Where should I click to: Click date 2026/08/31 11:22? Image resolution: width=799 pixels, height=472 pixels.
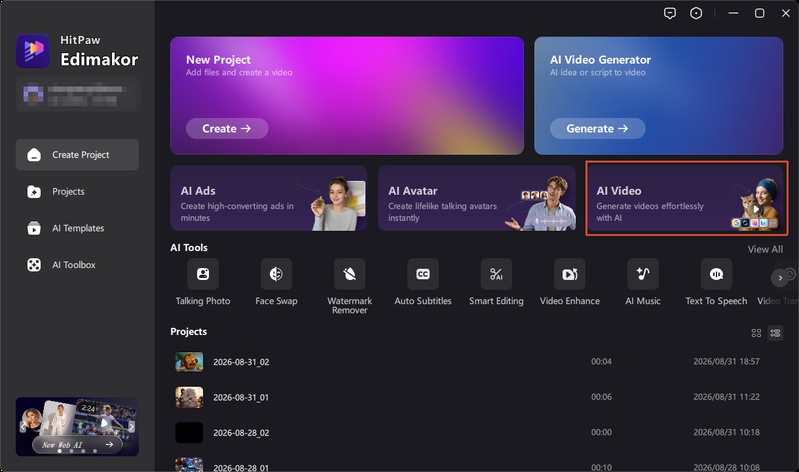click(726, 397)
